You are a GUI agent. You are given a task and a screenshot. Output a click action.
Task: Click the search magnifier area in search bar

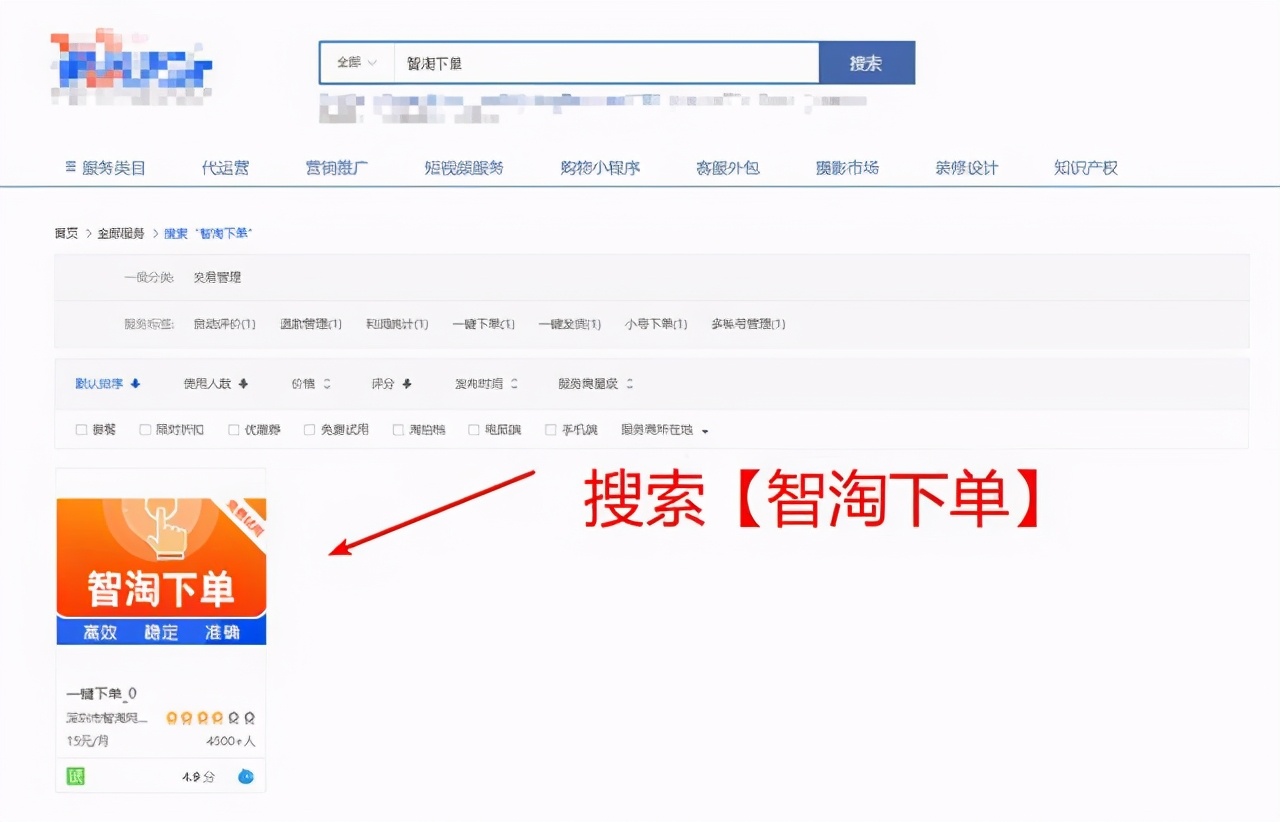click(x=866, y=62)
